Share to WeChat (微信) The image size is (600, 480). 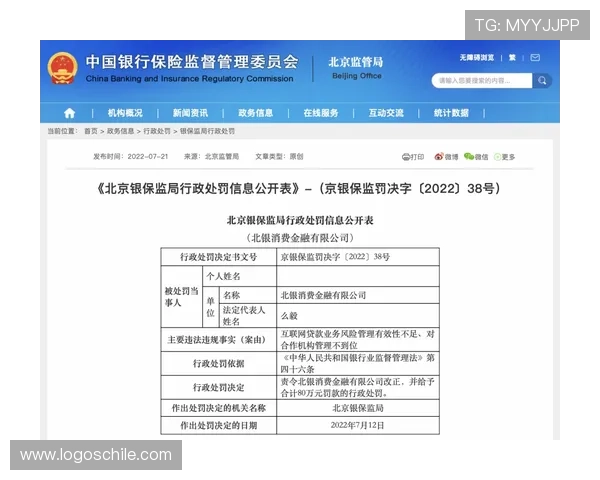[476, 157]
